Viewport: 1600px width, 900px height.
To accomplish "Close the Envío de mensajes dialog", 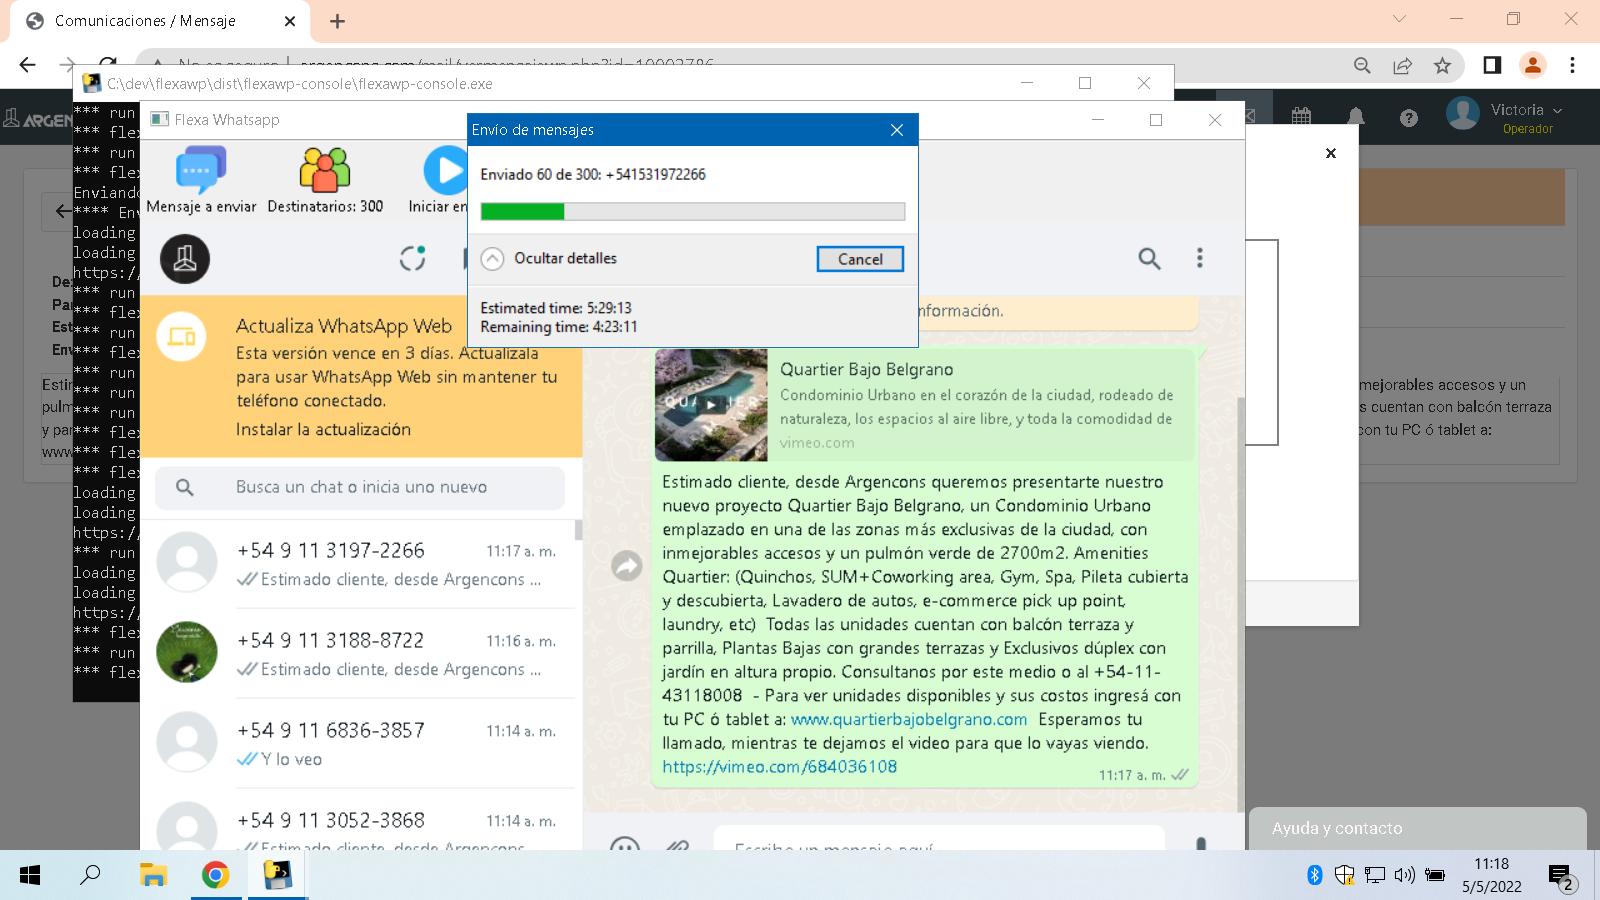I will click(x=897, y=130).
